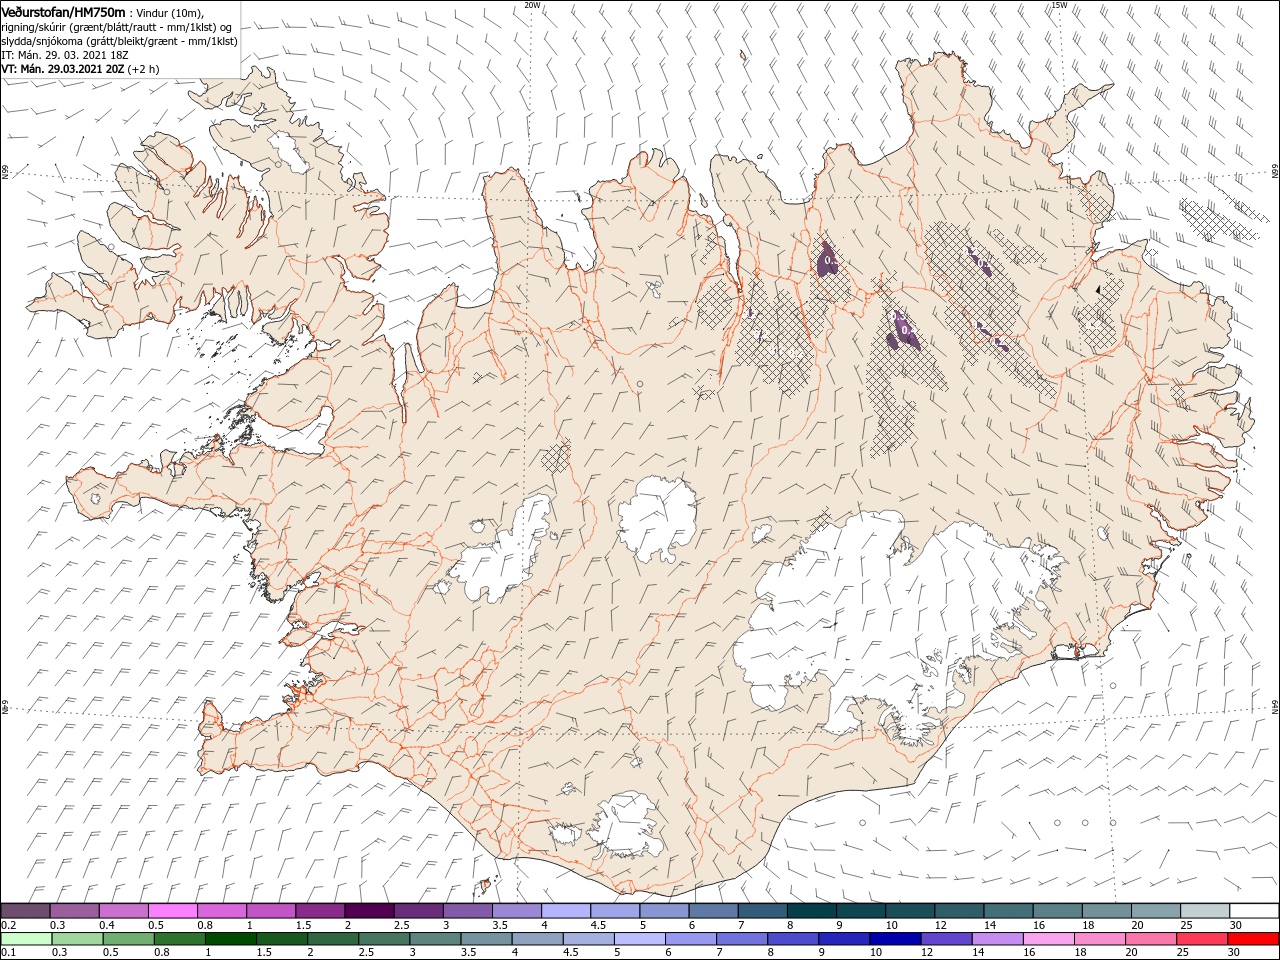Pick lower-row pale green swatch starting at 0.1
1280x960 pixels.
click(26, 939)
